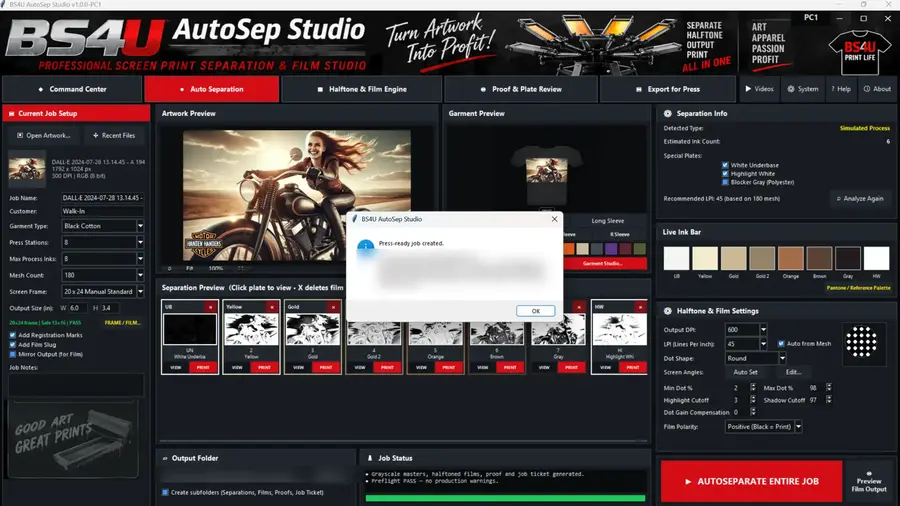The image size is (900, 506).
Task: Enable Mirror Output for Film
Action: pos(13,354)
